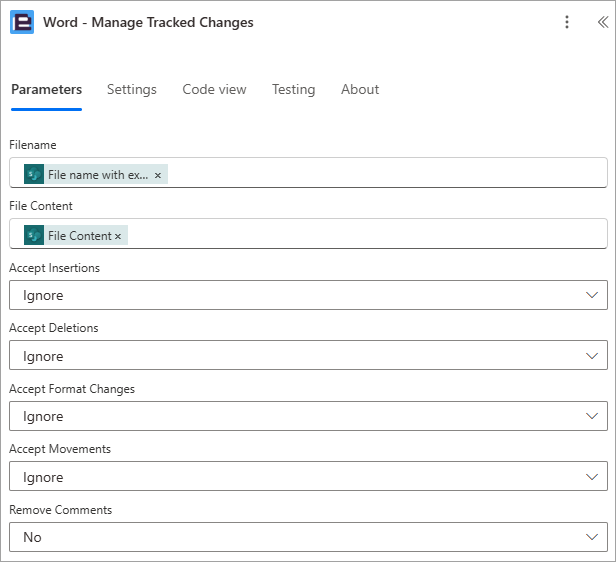Remove the File Content token
The width and height of the screenshot is (616, 562).
click(x=118, y=236)
